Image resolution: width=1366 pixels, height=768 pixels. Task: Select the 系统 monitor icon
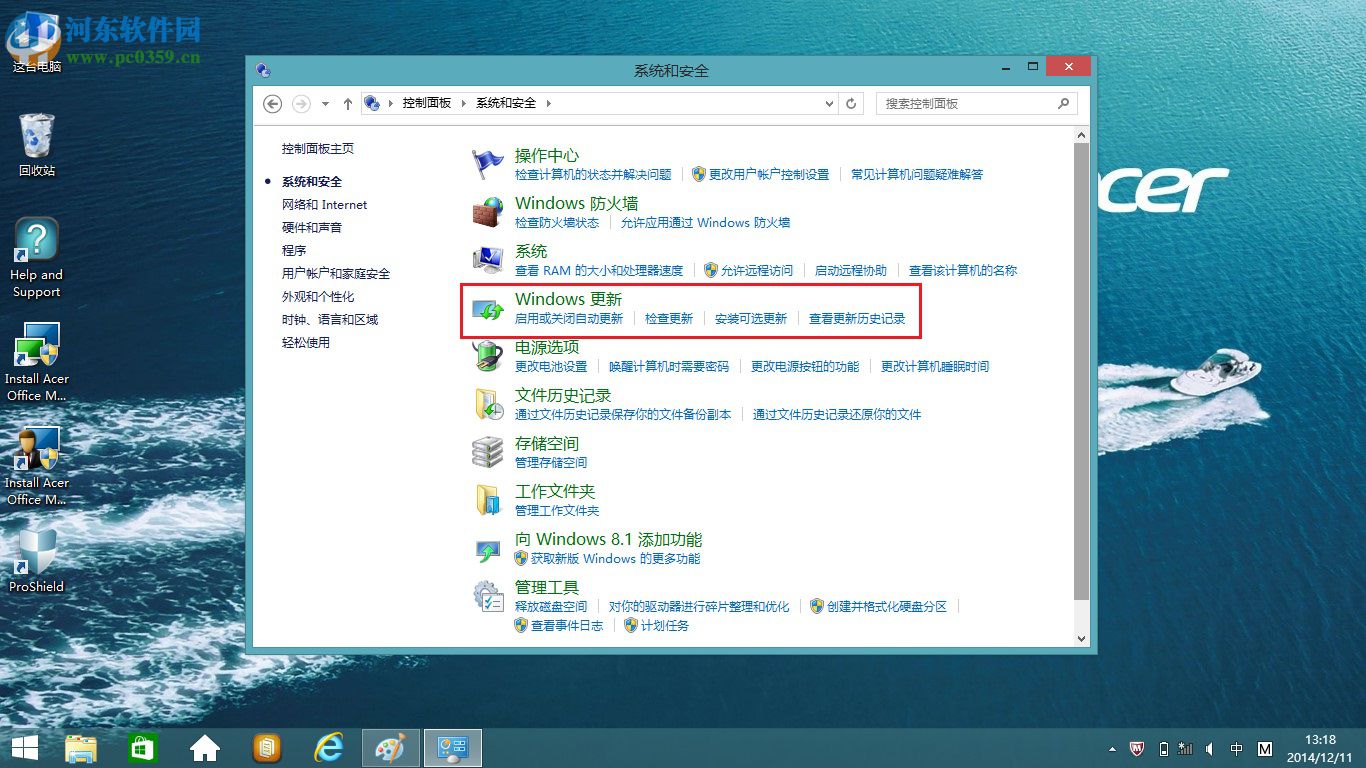pyautogui.click(x=487, y=259)
